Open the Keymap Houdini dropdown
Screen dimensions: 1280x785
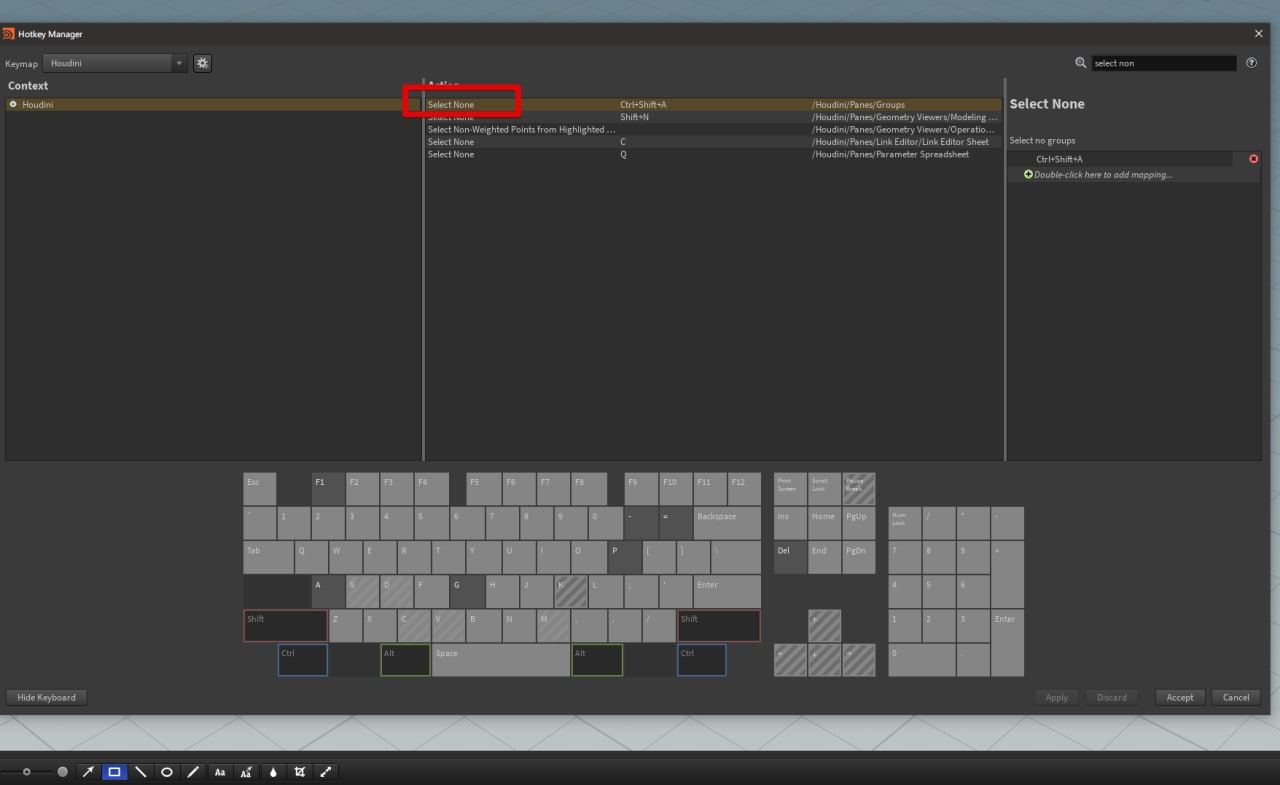point(115,63)
